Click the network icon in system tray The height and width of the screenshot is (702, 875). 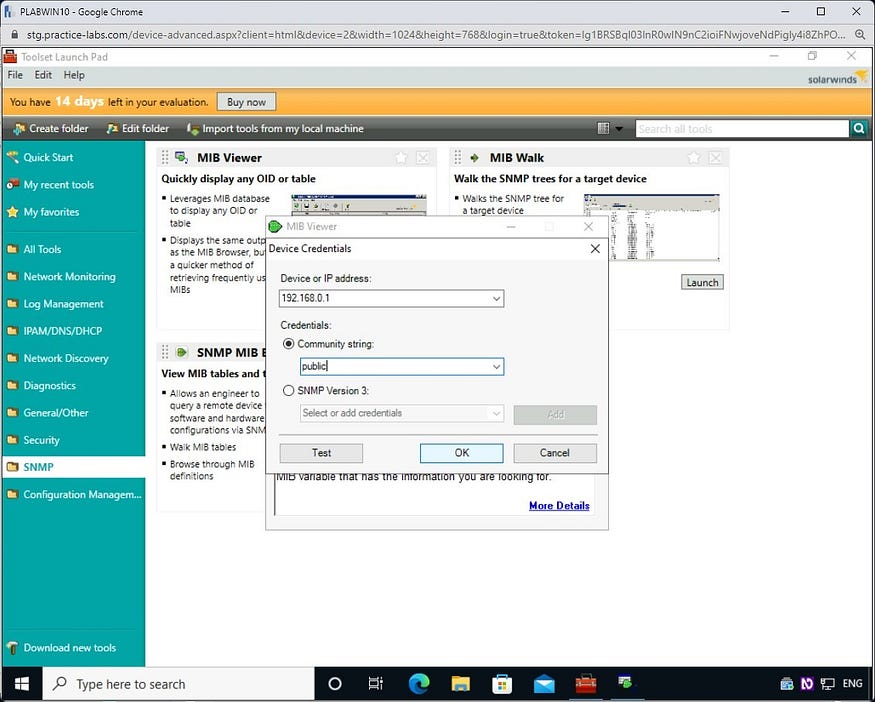[828, 684]
